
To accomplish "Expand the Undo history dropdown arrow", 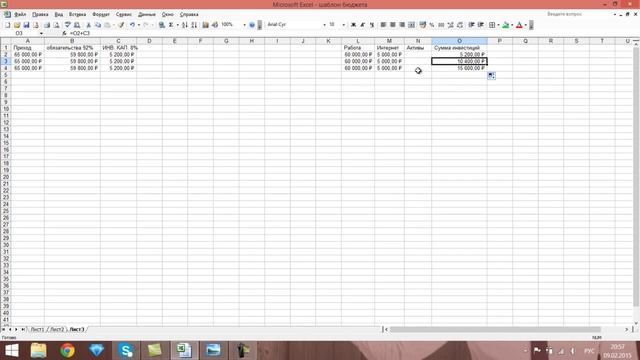I will [139, 25].
